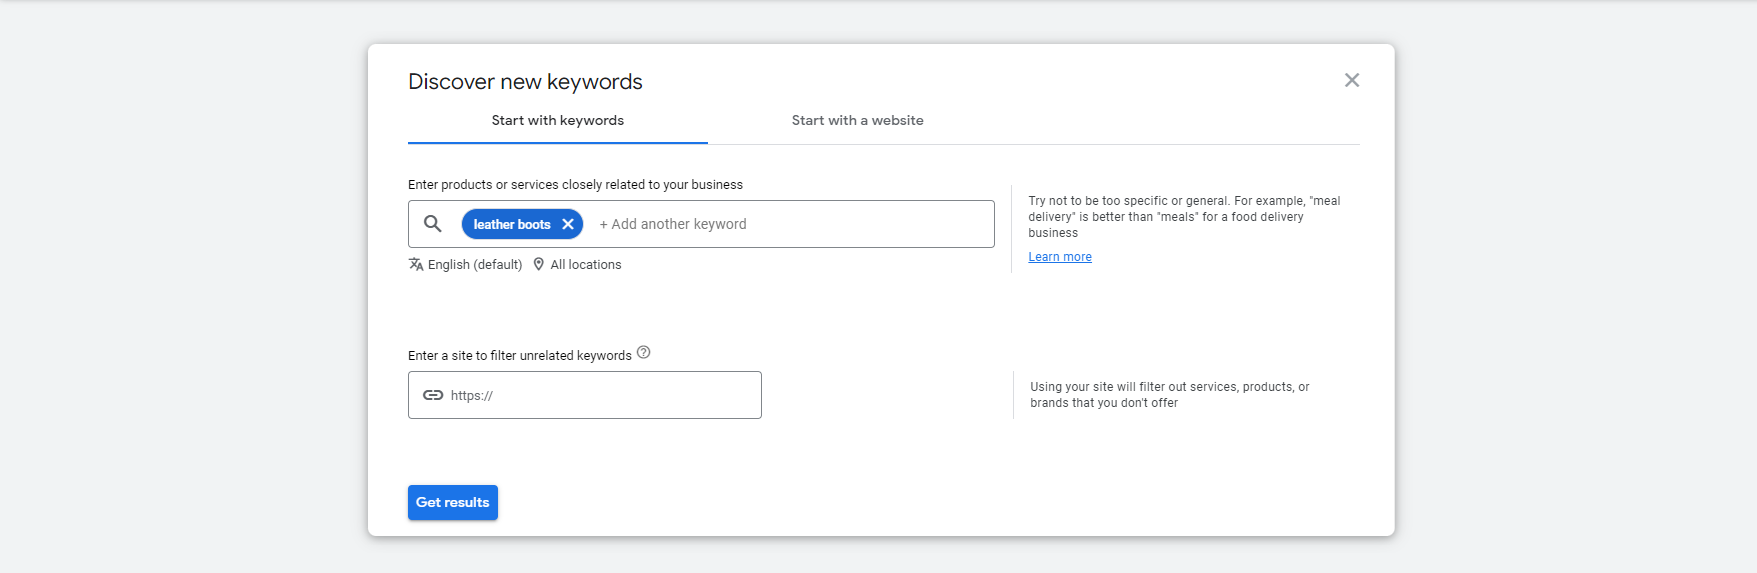The width and height of the screenshot is (1757, 573).
Task: Select the leather boots keyword chip
Action: pos(512,224)
